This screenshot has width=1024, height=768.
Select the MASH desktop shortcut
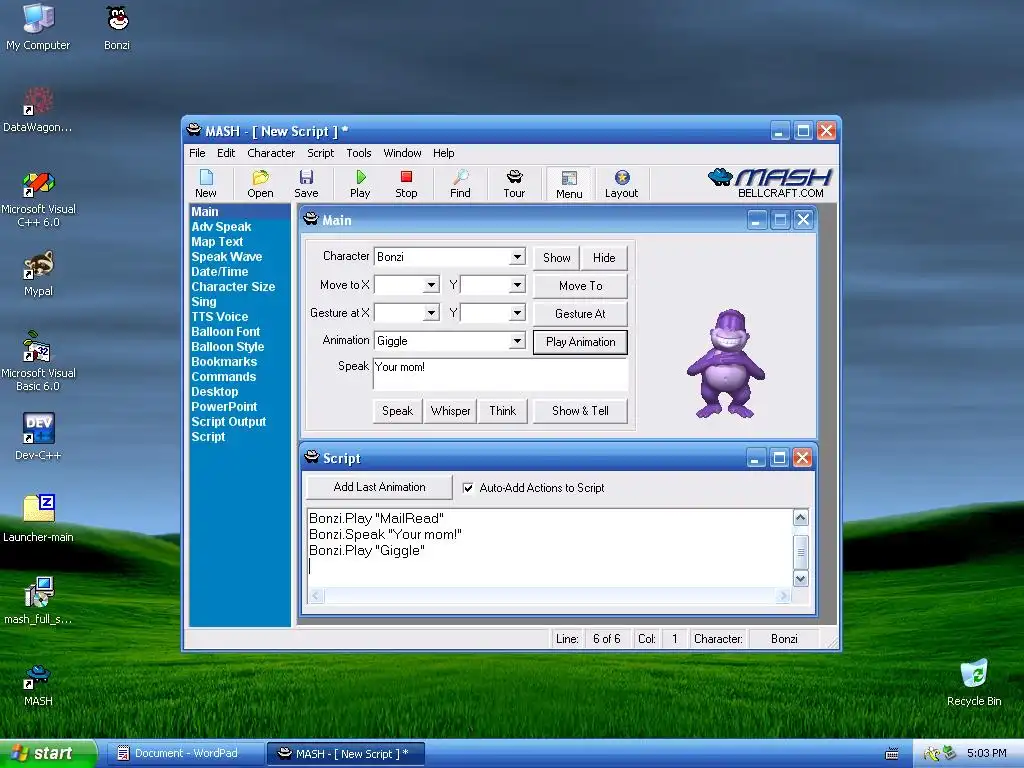(x=38, y=684)
